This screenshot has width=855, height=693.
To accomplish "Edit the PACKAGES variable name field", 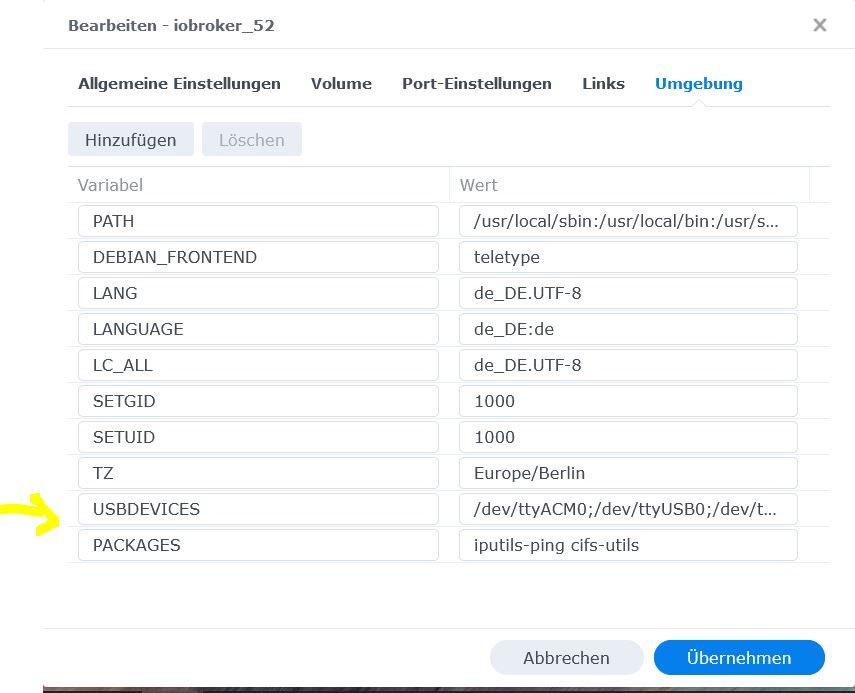I will click(258, 545).
